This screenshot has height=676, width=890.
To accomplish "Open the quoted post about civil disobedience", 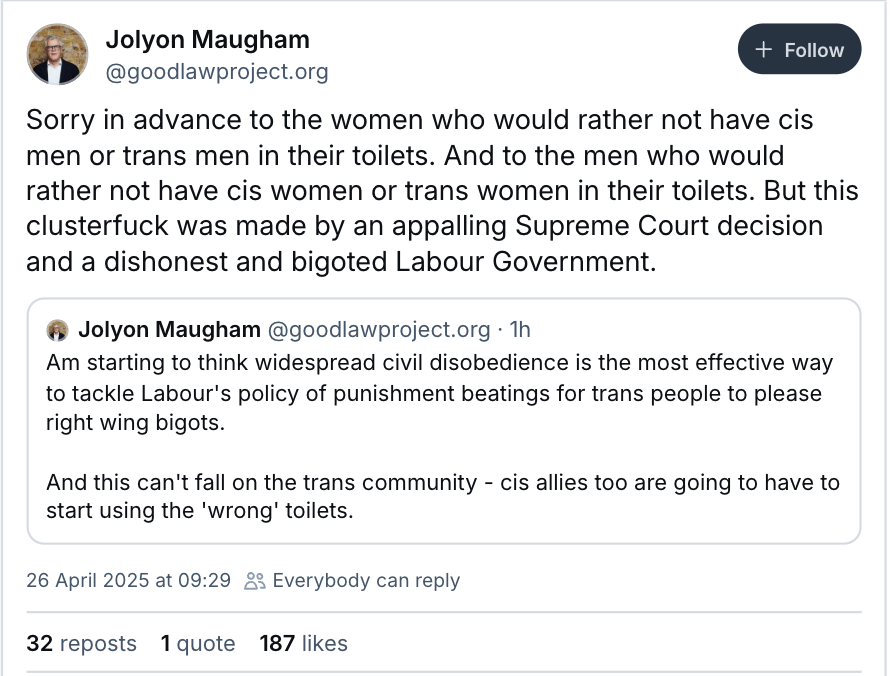I will 440,393.
